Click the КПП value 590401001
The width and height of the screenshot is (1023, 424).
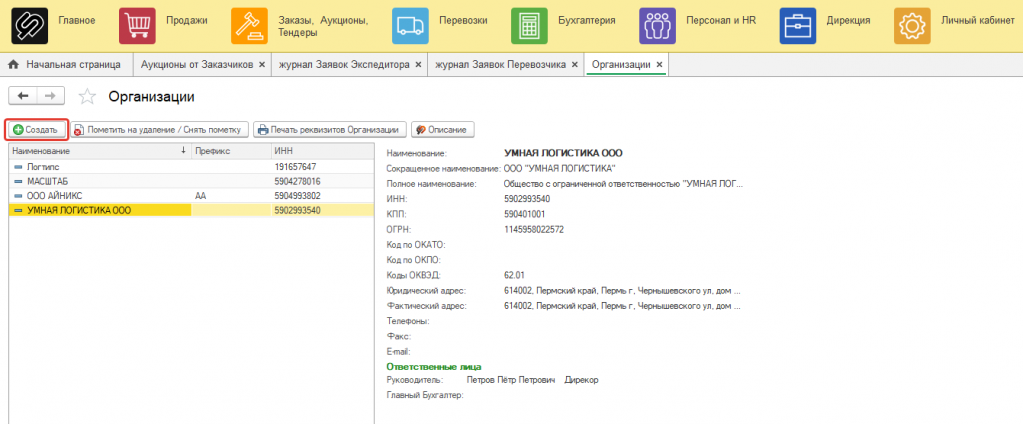(x=525, y=213)
